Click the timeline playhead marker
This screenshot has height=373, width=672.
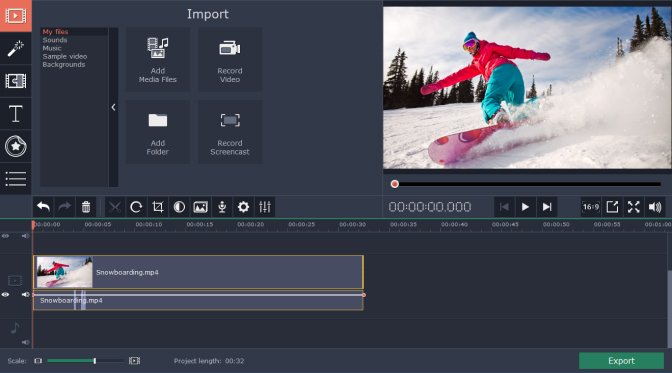point(33,224)
